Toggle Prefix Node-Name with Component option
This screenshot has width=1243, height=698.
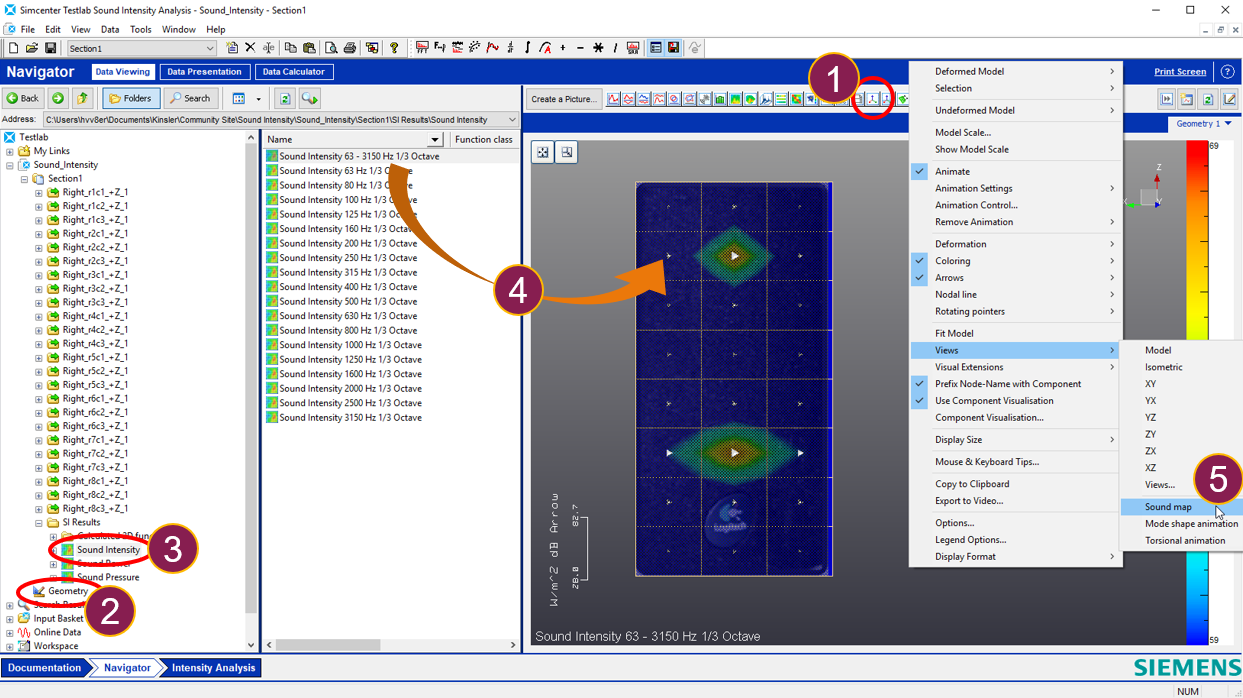(1007, 384)
